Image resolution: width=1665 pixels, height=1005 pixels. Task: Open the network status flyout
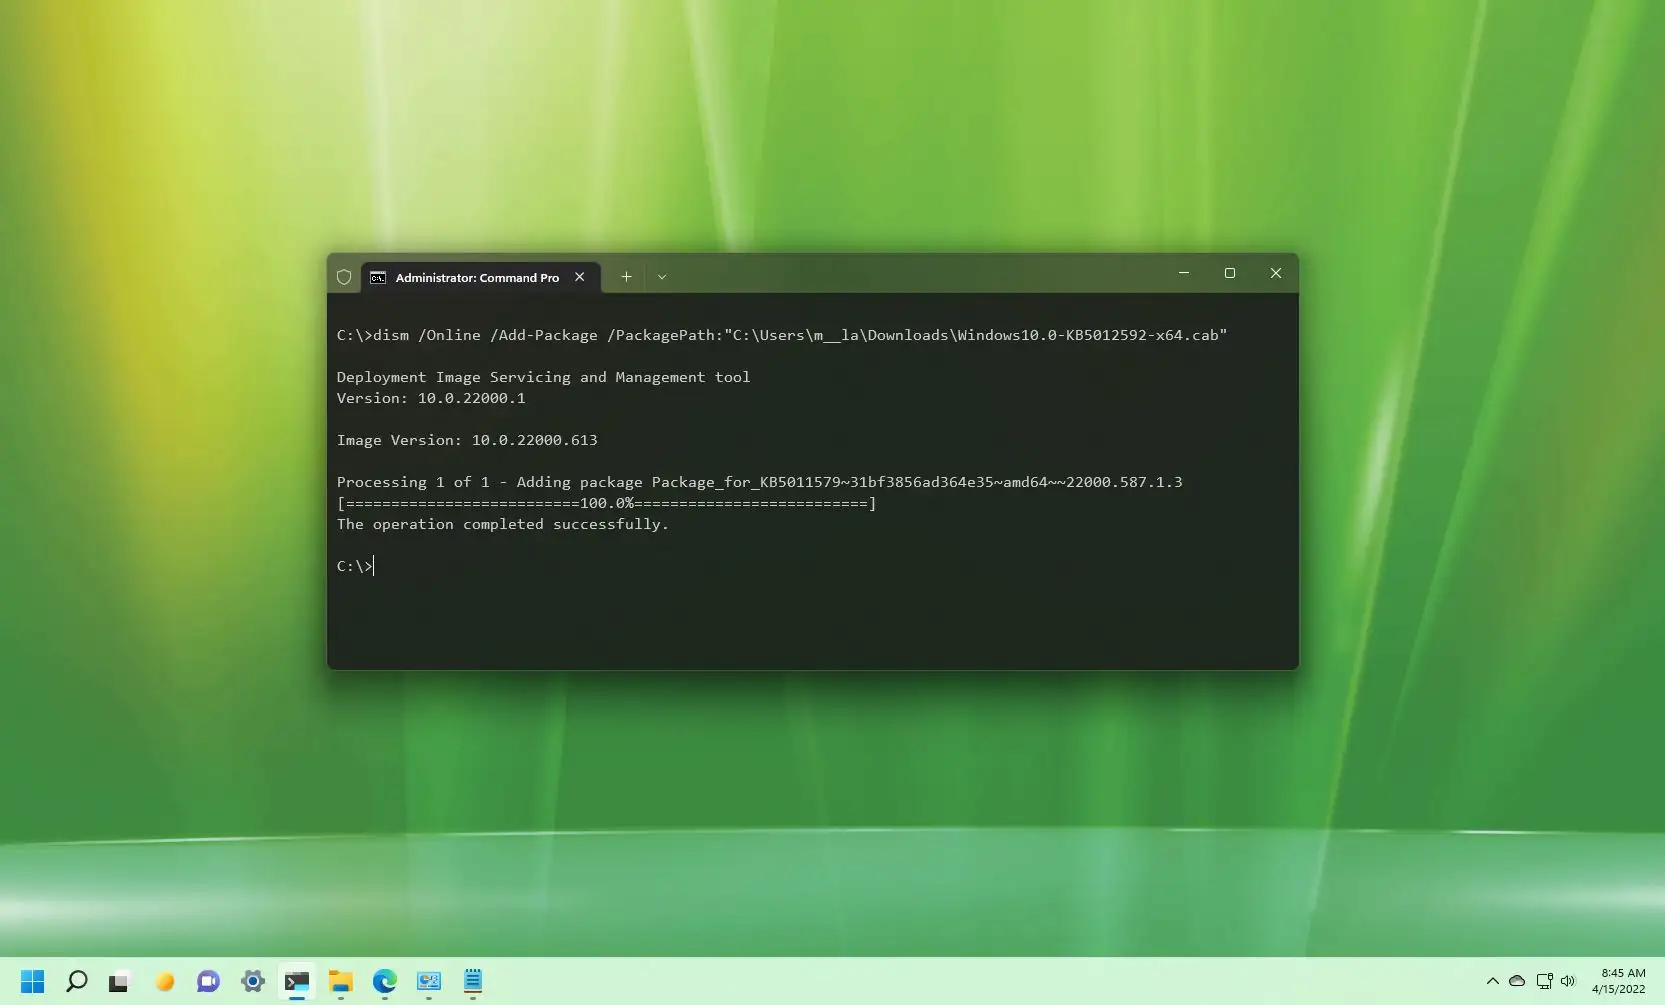pyautogui.click(x=1545, y=982)
